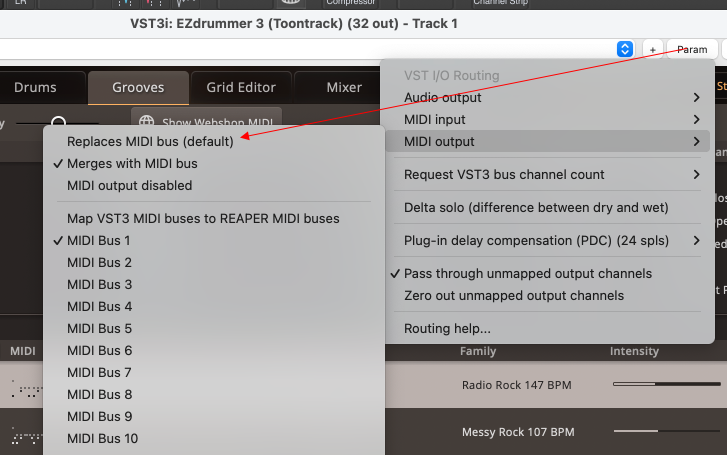This screenshot has height=455, width=727.
Task: Open Plug-in delay compensation (PDC) submenu
Action: [550, 240]
